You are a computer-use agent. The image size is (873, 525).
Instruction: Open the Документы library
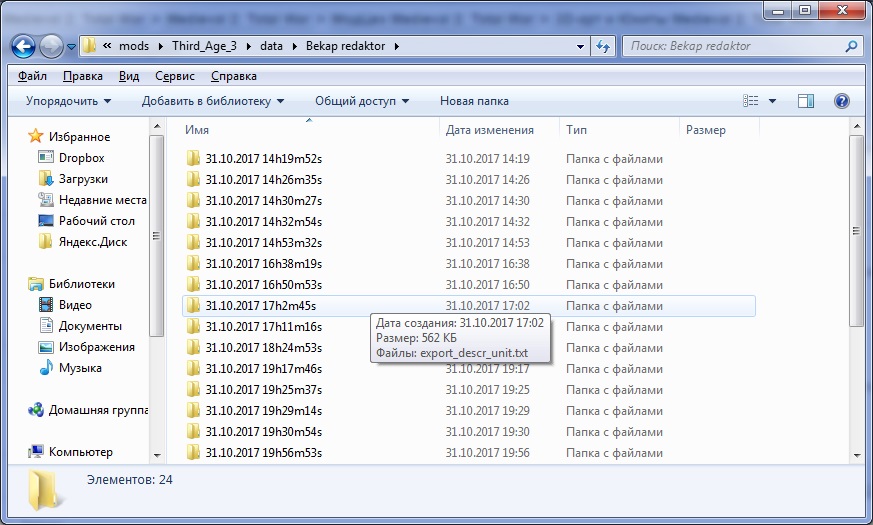click(90, 326)
